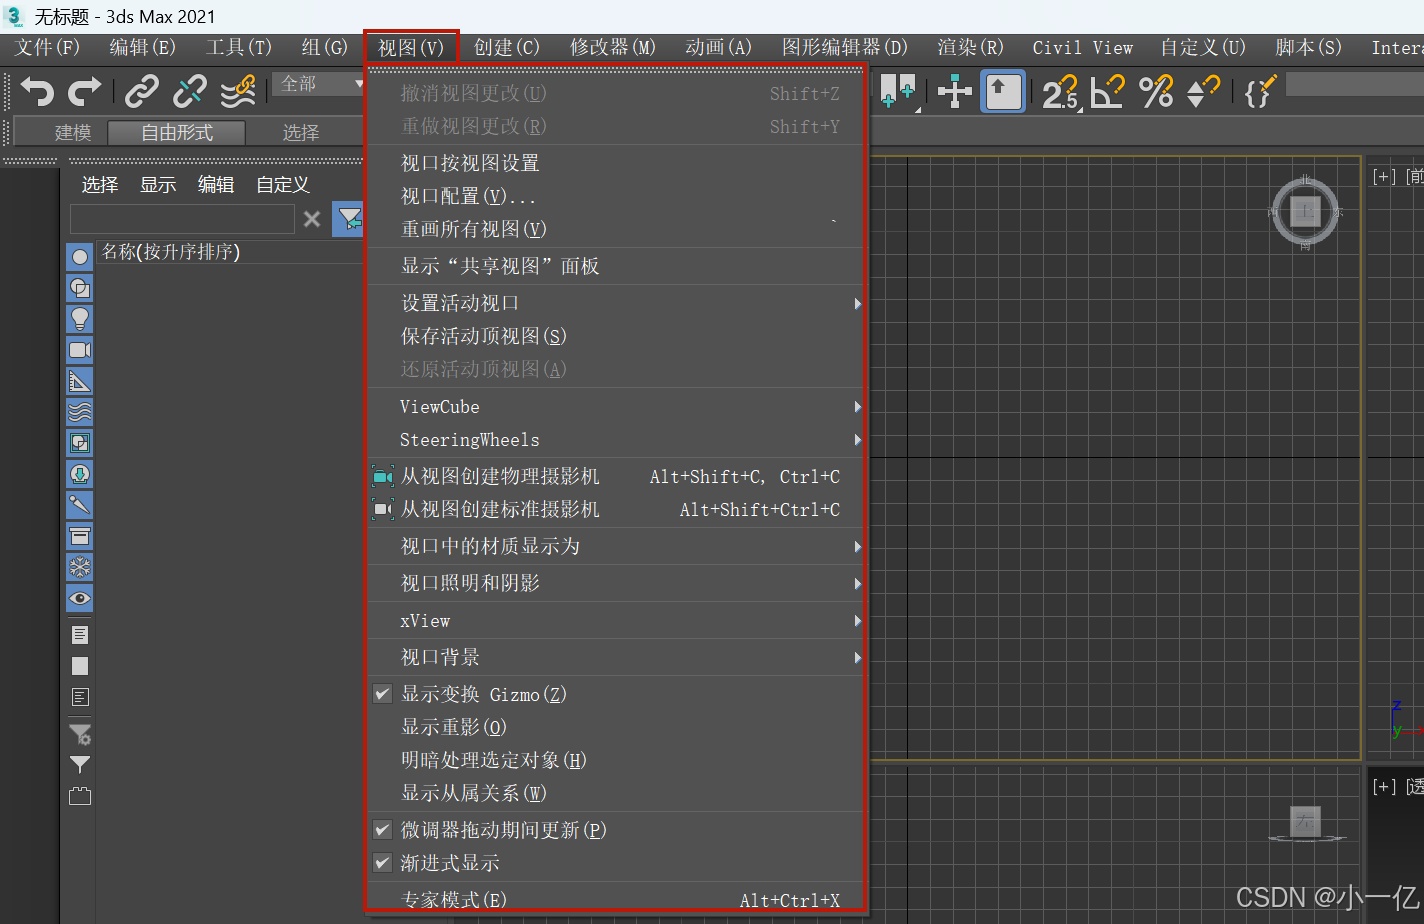
Task: Click the create standard camera menu icon
Action: click(383, 510)
